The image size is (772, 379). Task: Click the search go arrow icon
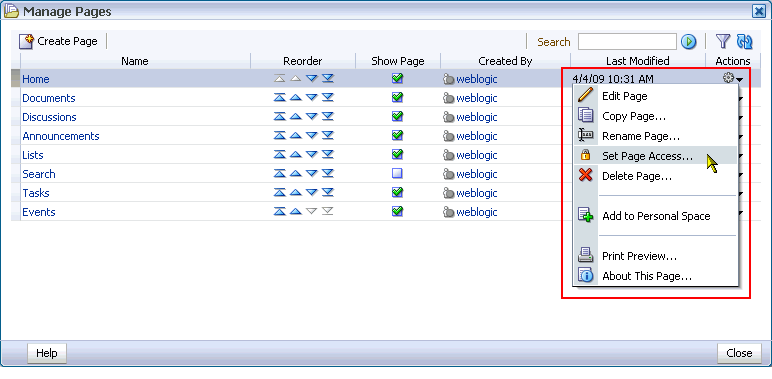(688, 42)
